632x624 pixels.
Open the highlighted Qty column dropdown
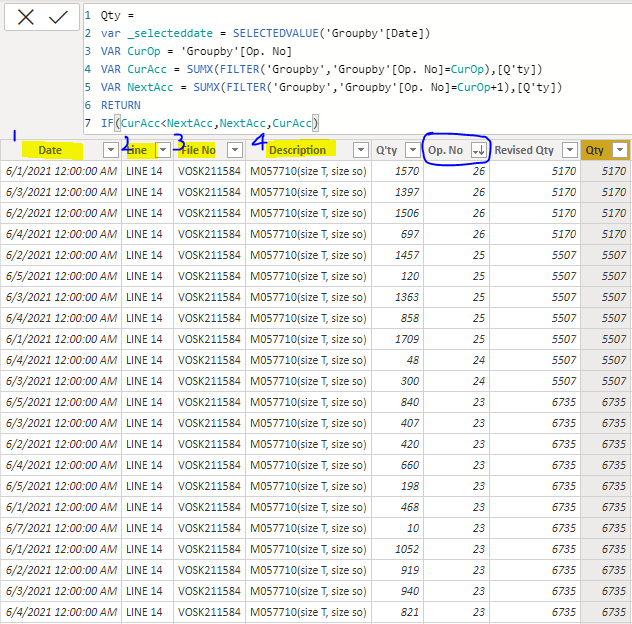pyautogui.click(x=620, y=150)
